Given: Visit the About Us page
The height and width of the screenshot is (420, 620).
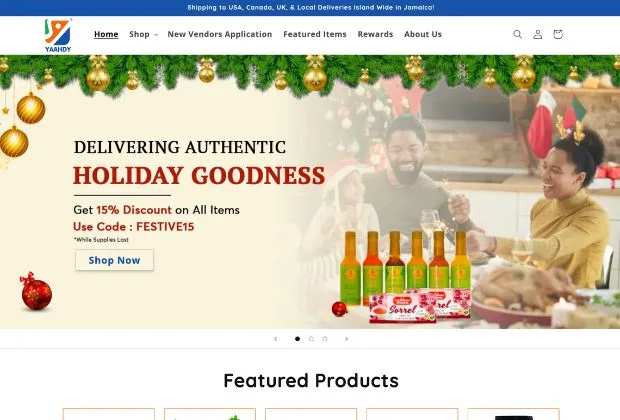Looking at the screenshot, I should coord(423,34).
